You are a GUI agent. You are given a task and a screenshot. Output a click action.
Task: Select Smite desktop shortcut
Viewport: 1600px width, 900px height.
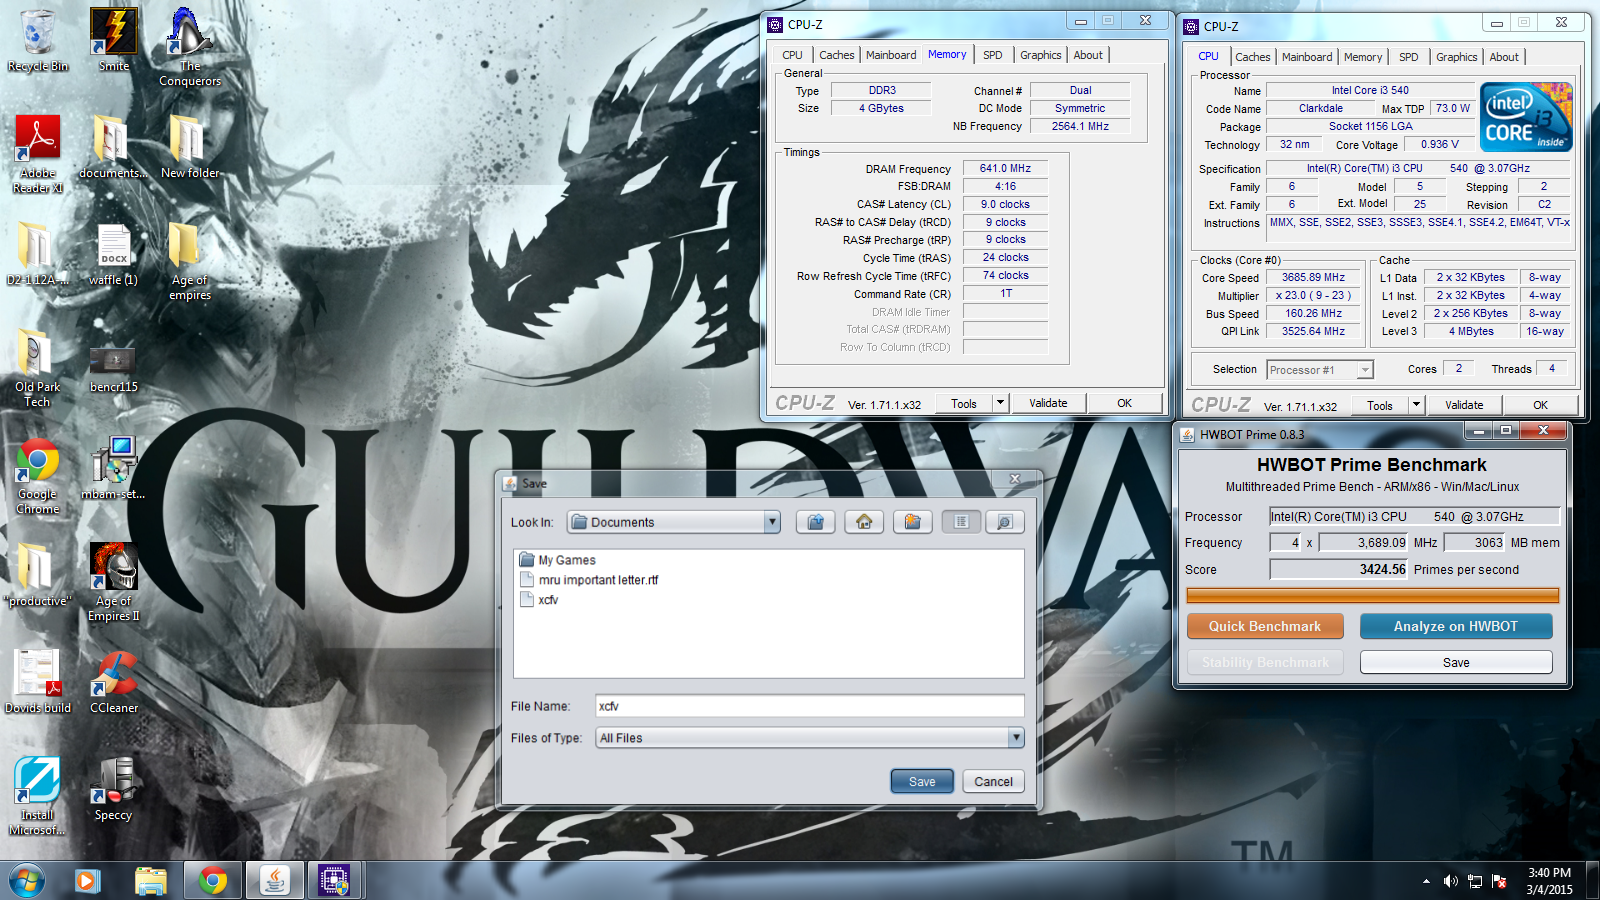(x=114, y=41)
